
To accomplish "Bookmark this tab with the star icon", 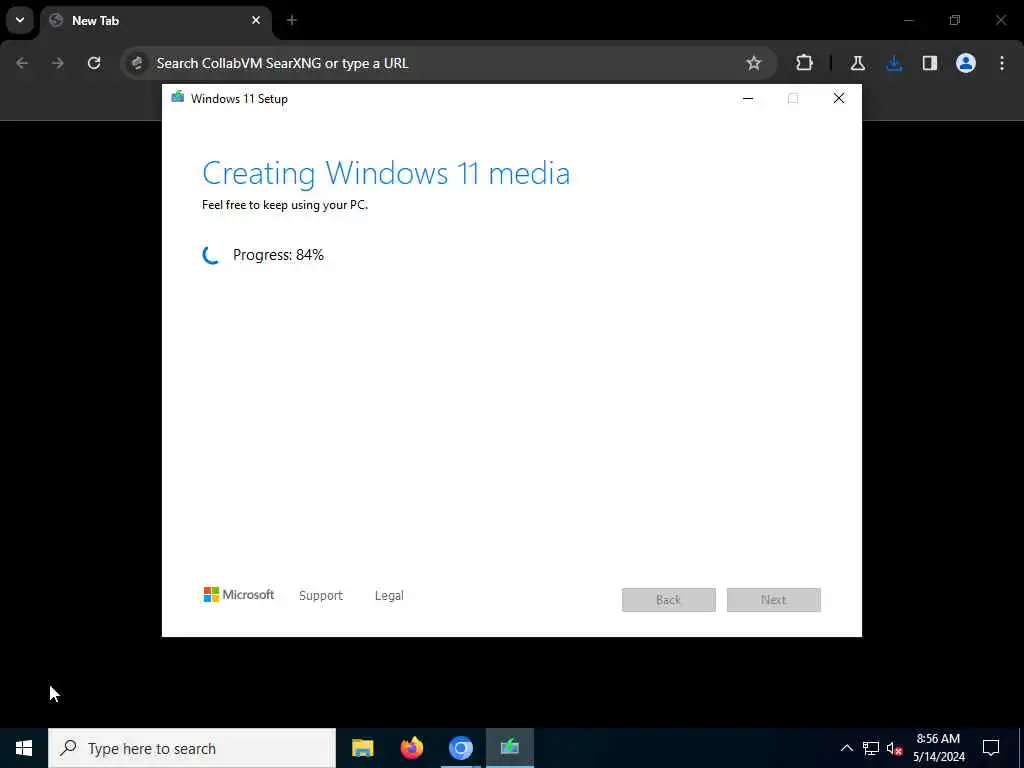I will click(x=754, y=63).
